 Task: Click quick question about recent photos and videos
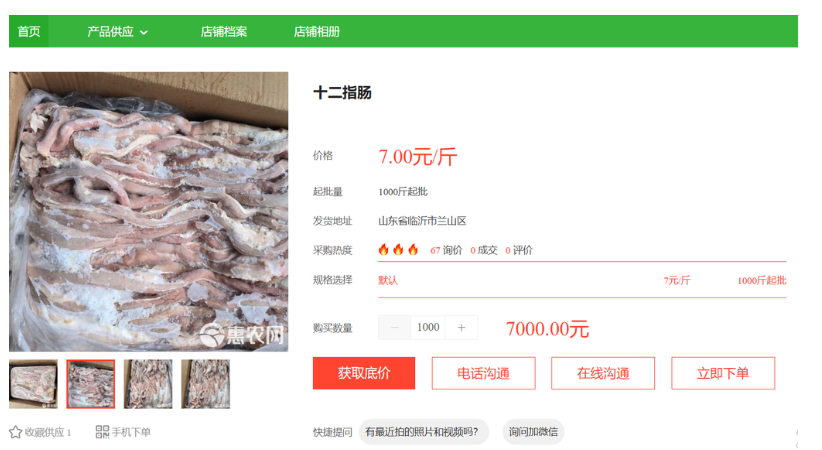(x=424, y=432)
